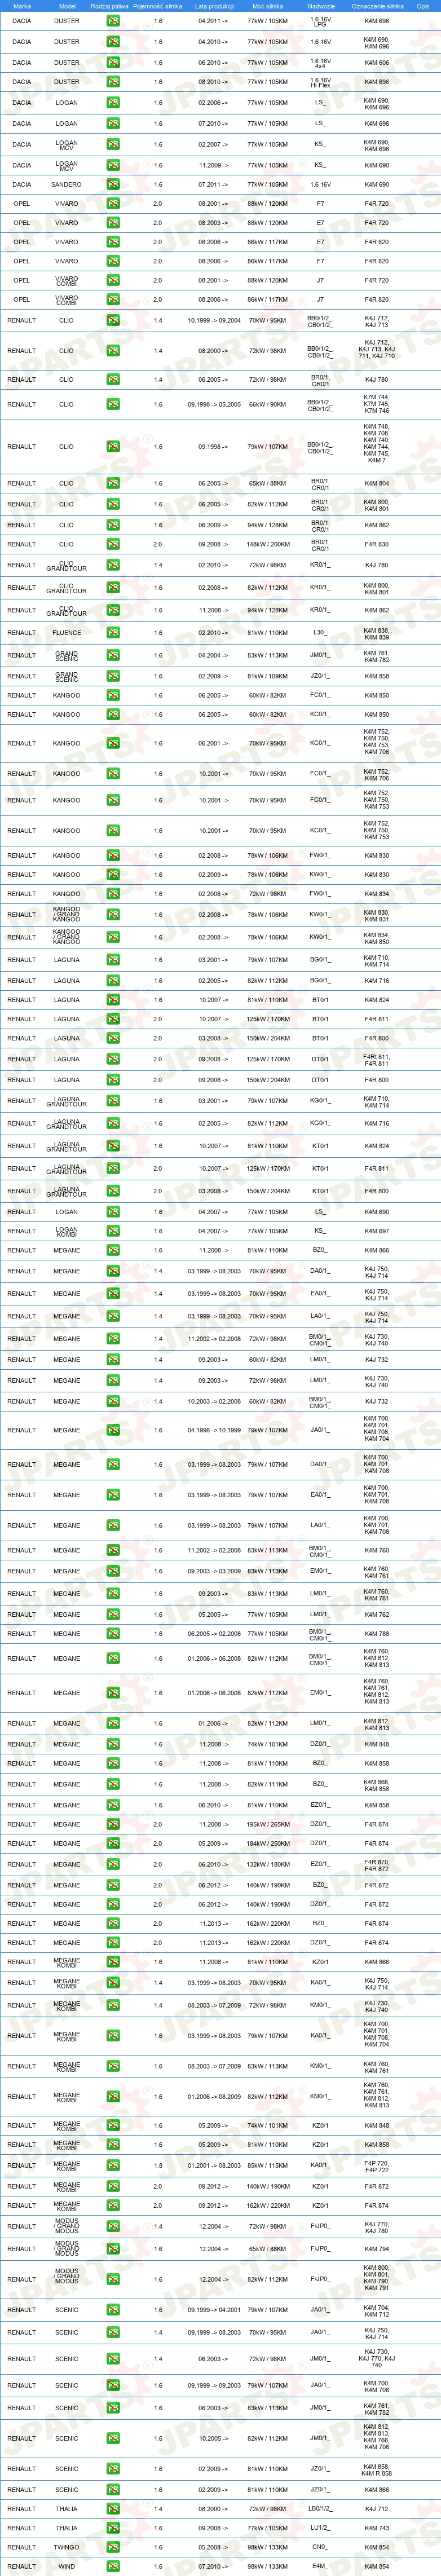The width and height of the screenshot is (441, 2576).
Task: Click the Model column header
Action: (x=67, y=6)
